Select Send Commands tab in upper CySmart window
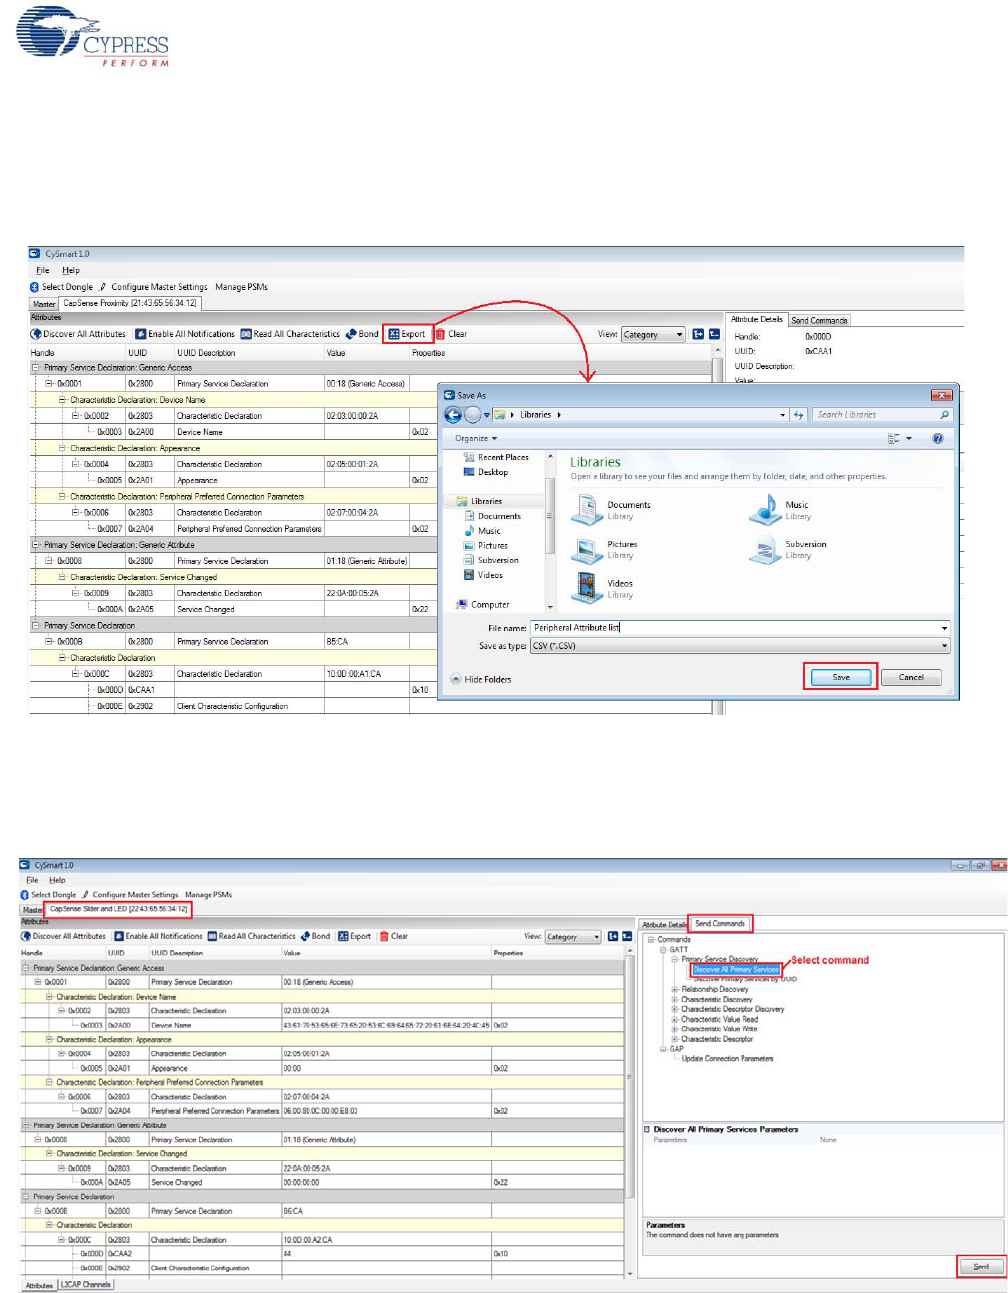 [819, 320]
